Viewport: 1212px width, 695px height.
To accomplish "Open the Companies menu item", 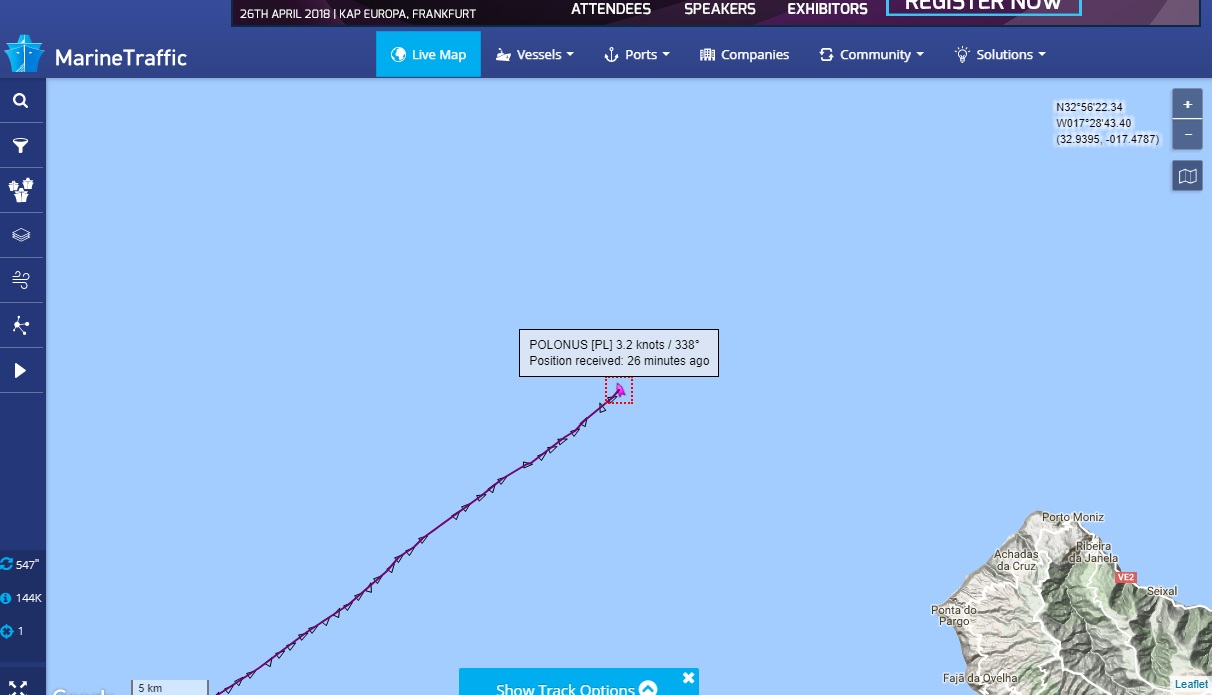I will 744,54.
